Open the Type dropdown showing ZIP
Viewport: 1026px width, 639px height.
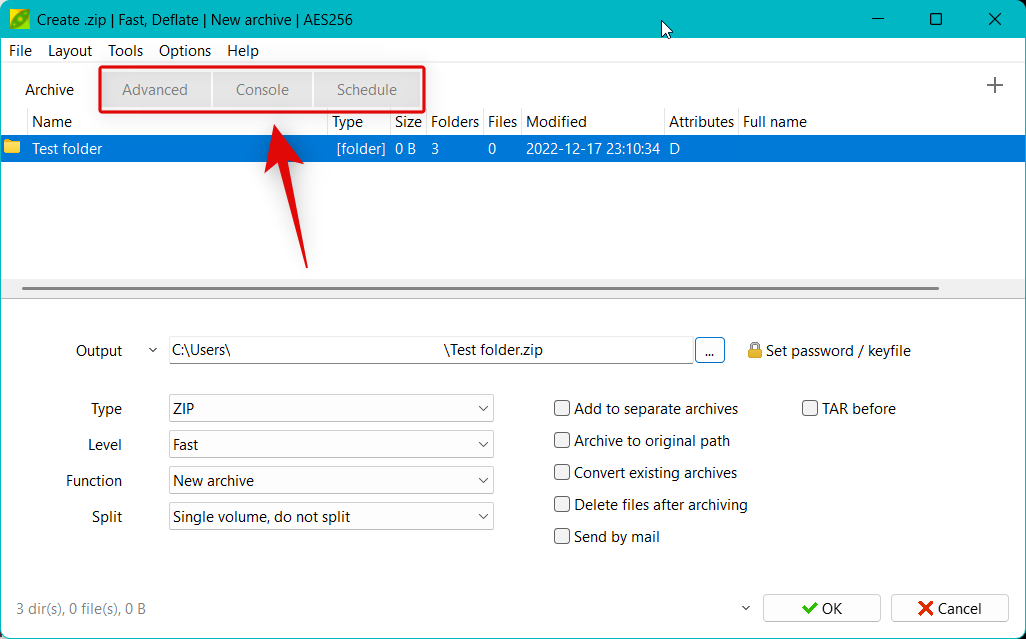[x=331, y=409]
